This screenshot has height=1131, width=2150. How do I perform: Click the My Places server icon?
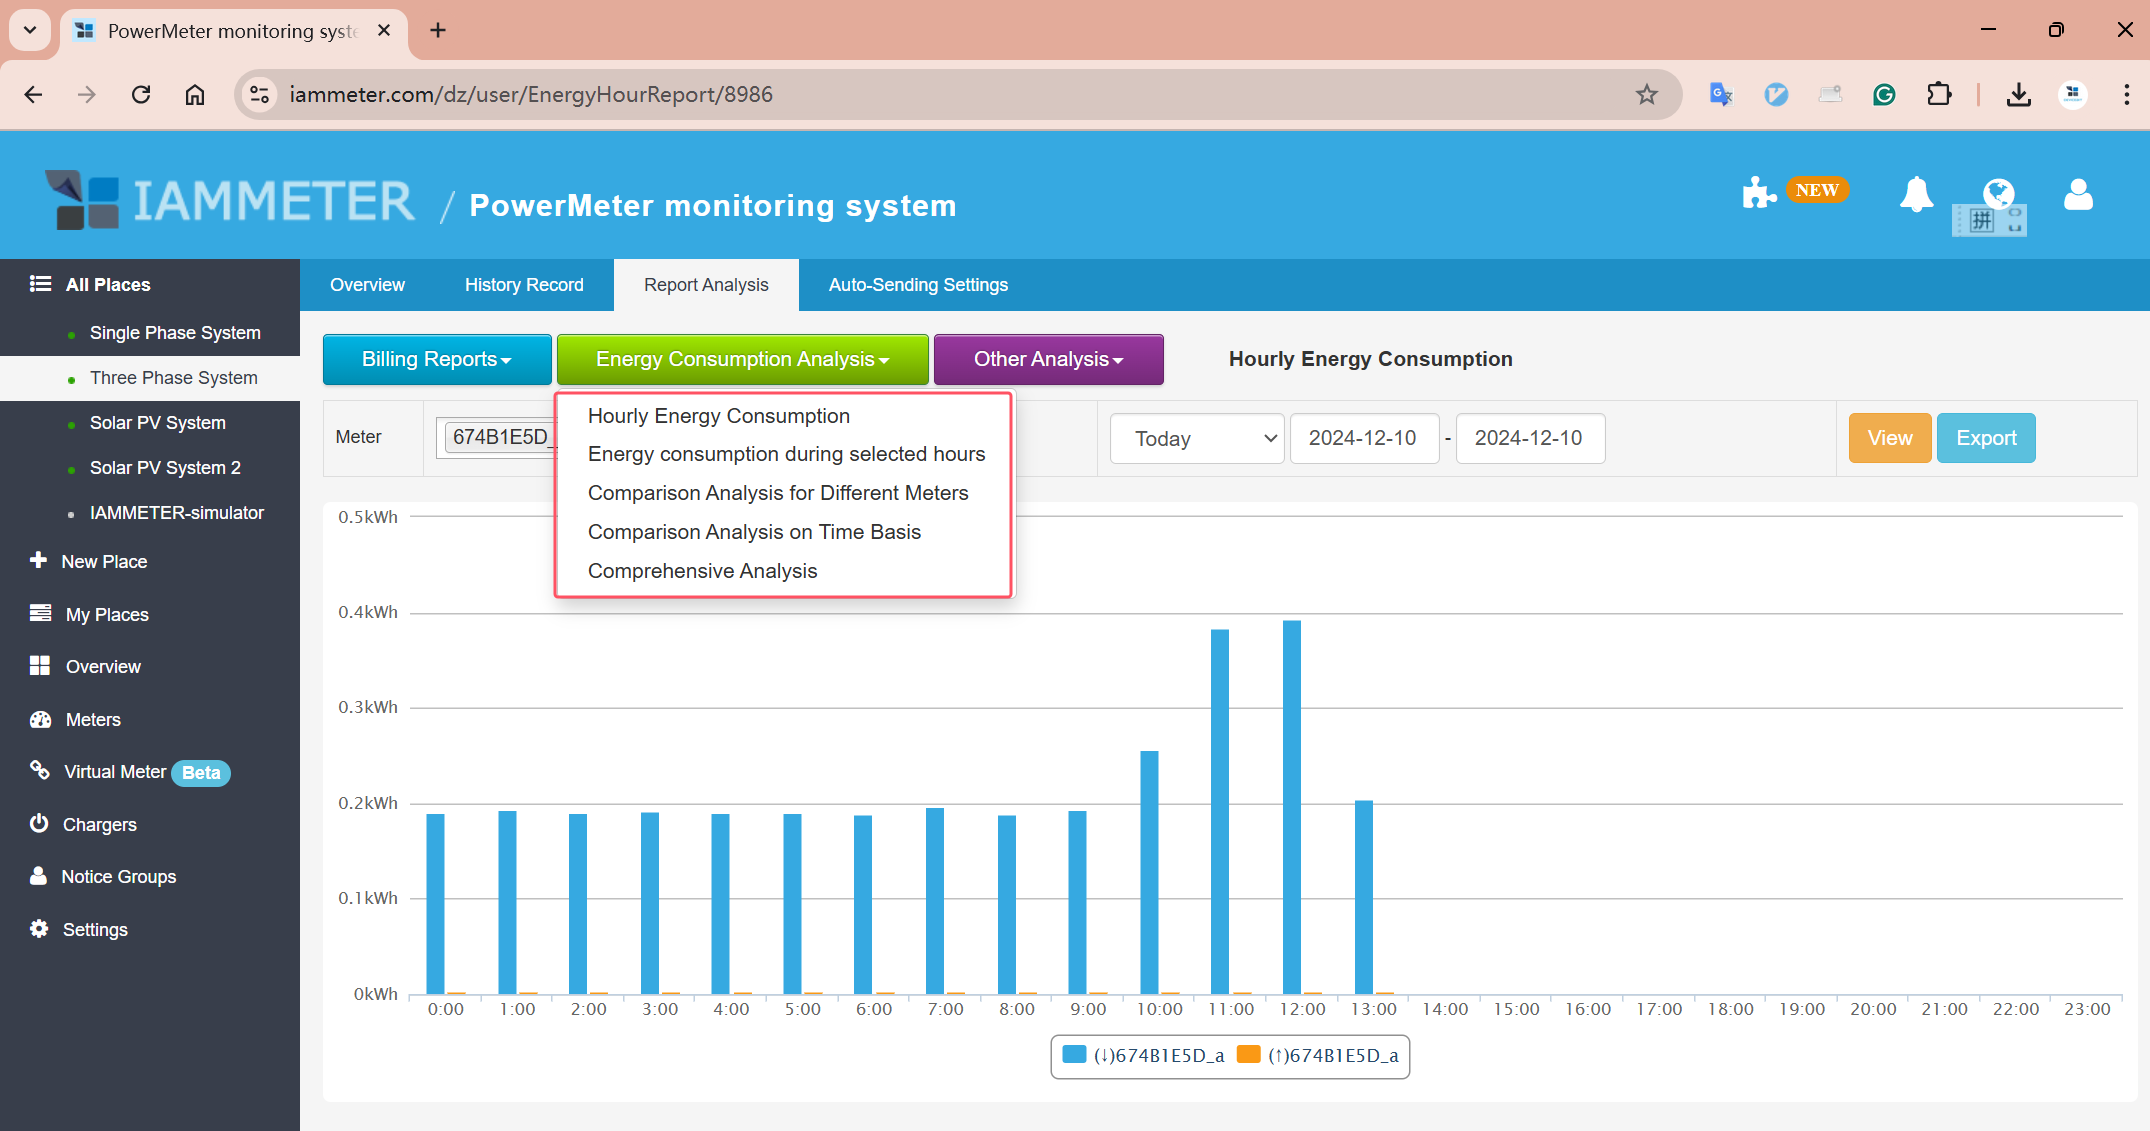tap(40, 613)
